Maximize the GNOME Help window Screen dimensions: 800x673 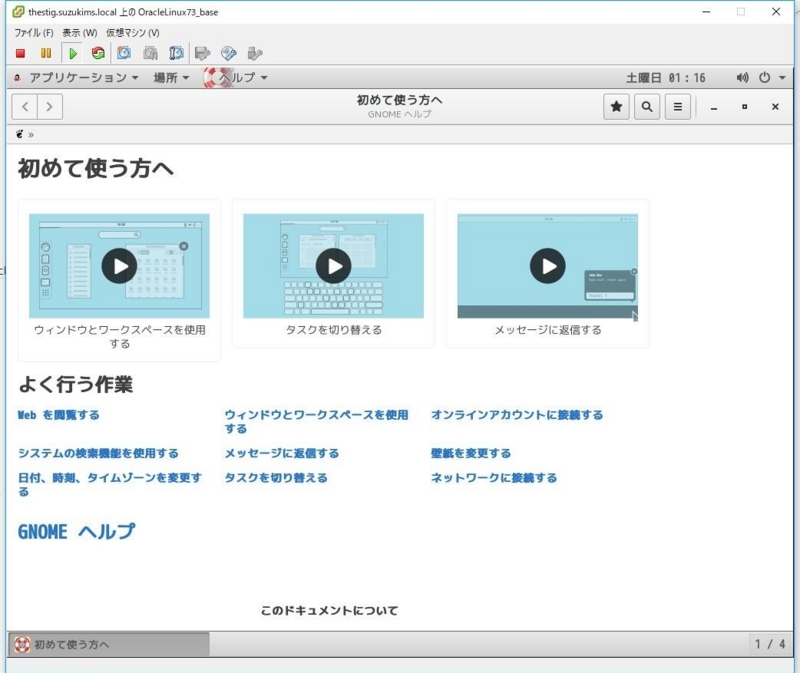[744, 107]
